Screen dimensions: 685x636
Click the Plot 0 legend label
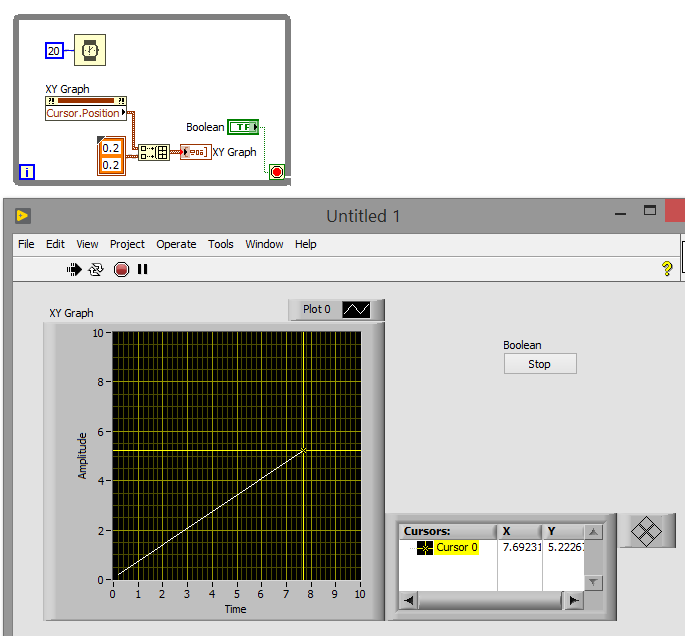click(317, 309)
